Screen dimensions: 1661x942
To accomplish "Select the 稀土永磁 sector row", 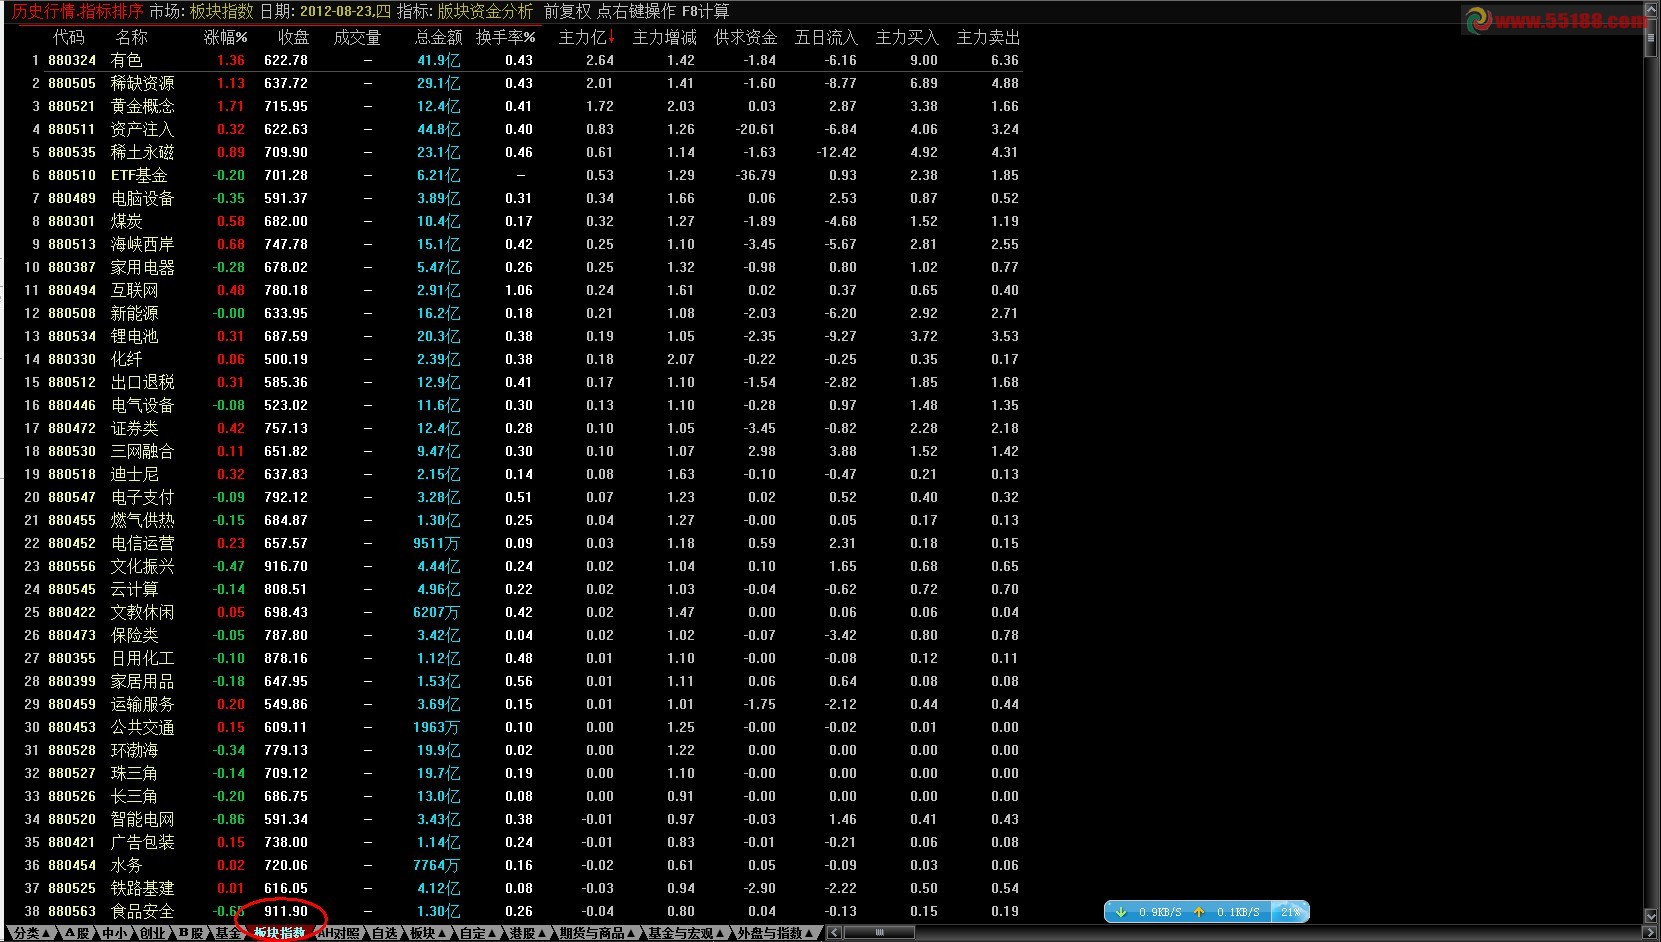I will pyautogui.click(x=515, y=152).
